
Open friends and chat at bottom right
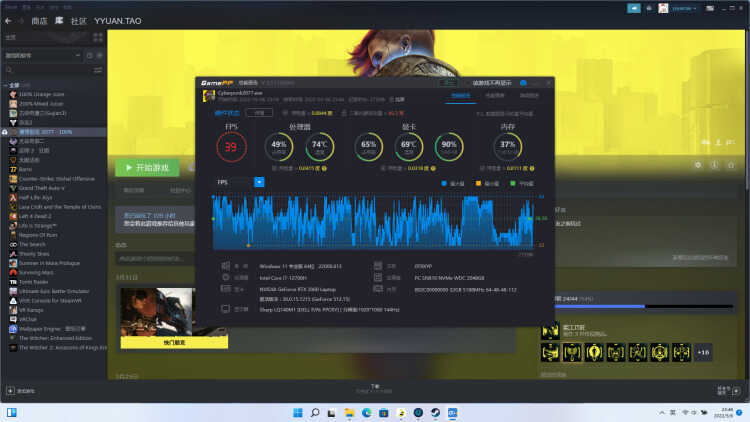coord(728,390)
